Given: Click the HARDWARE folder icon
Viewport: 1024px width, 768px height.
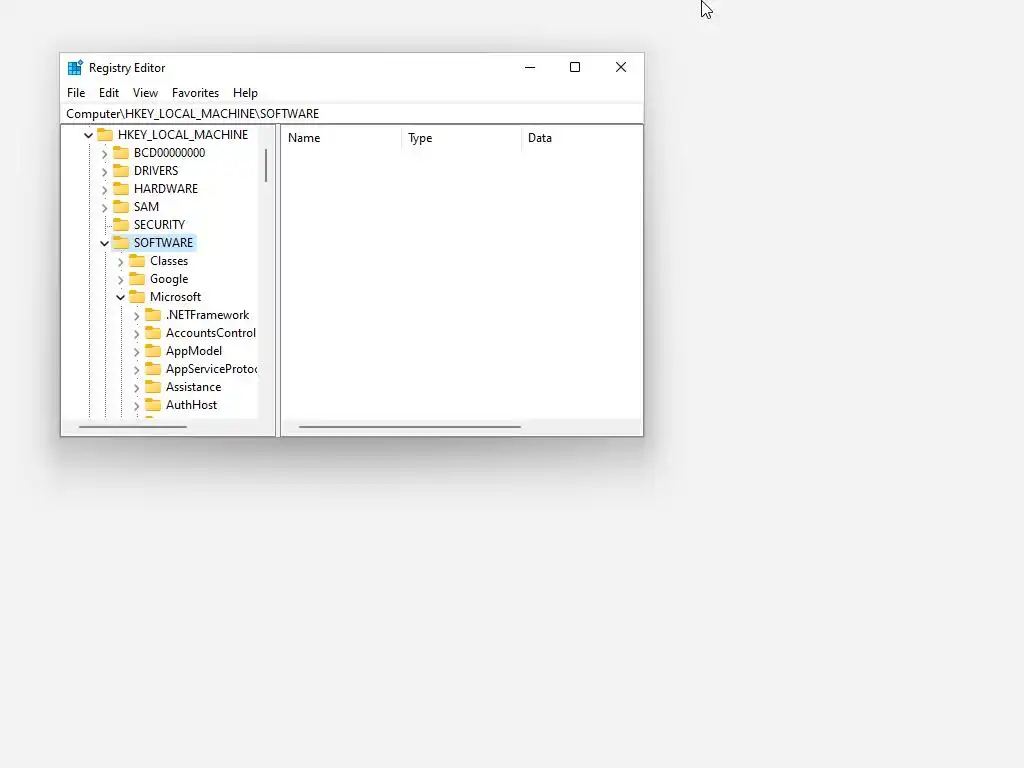Looking at the screenshot, I should [121, 189].
